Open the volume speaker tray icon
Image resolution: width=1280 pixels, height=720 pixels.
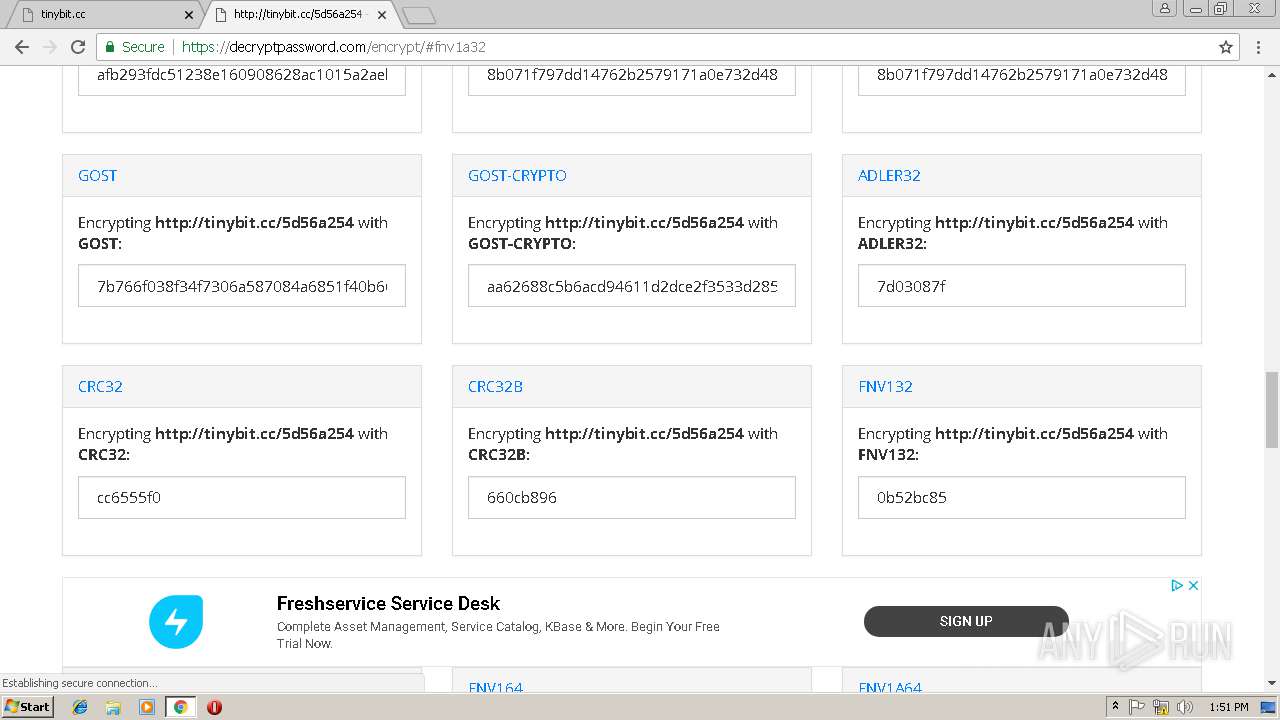click(1184, 707)
